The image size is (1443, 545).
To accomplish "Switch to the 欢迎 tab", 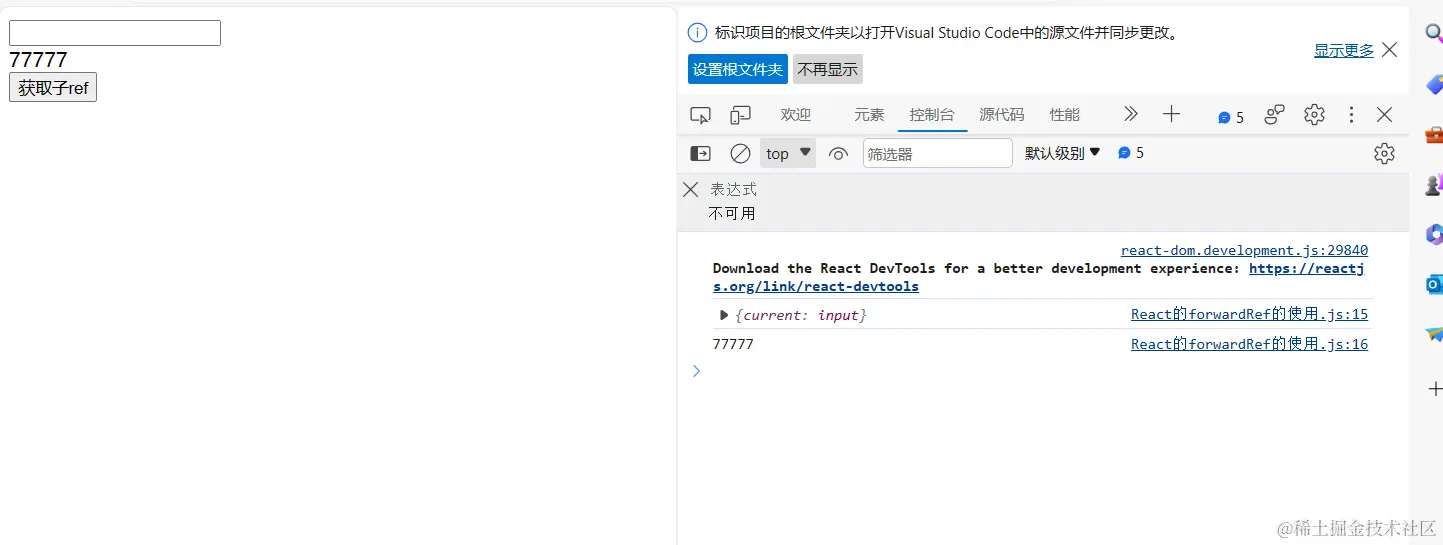I will tap(796, 115).
